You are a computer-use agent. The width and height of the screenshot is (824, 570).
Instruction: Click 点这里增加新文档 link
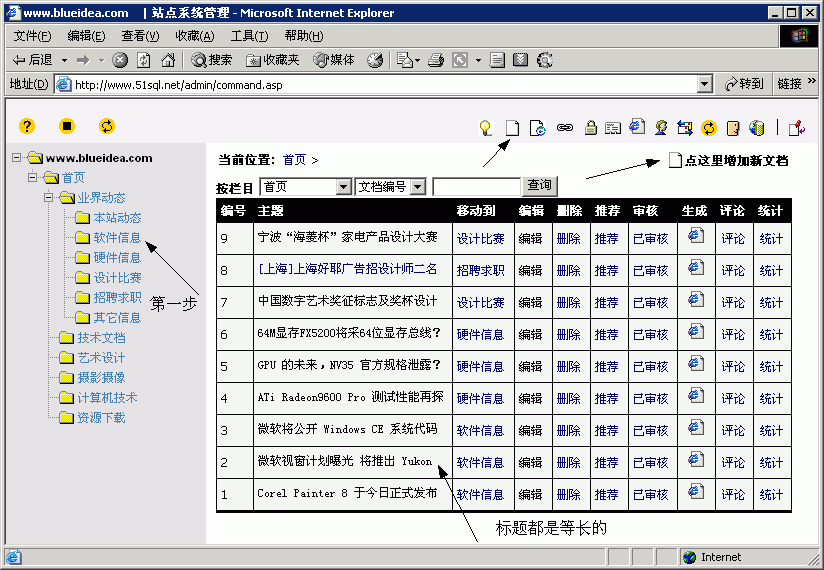pyautogui.click(x=736, y=161)
